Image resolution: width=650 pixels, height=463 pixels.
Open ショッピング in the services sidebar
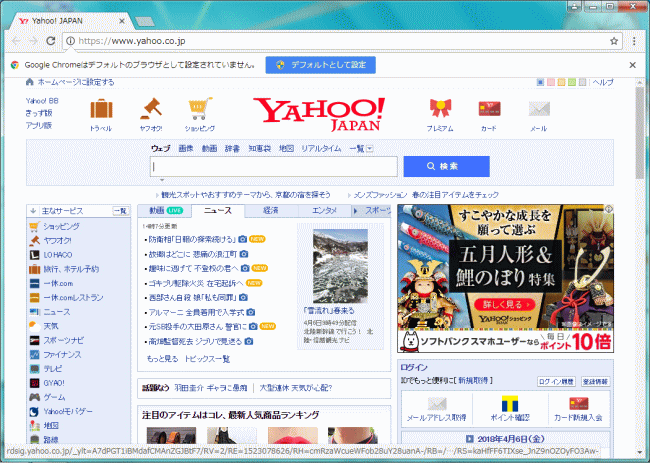(61, 227)
